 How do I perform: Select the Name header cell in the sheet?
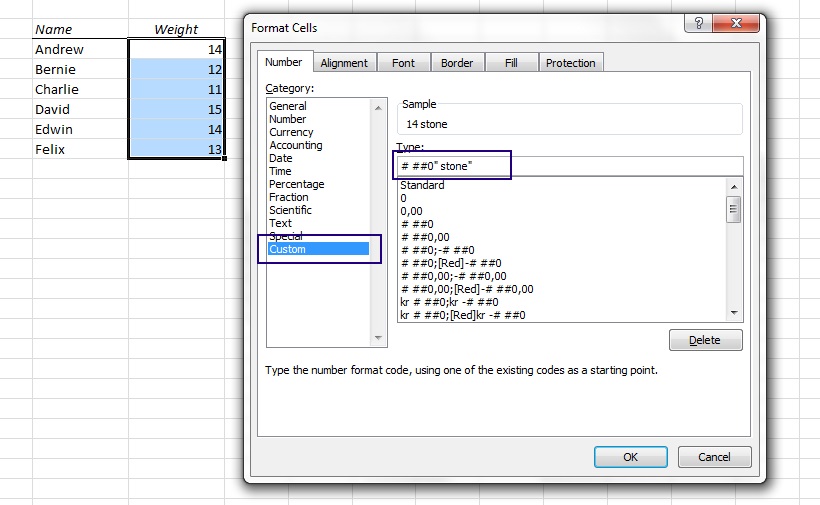pyautogui.click(x=80, y=29)
